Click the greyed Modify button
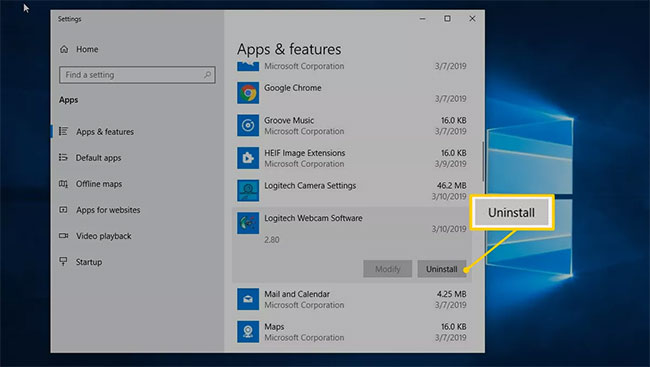The width and height of the screenshot is (650, 367). 388,269
